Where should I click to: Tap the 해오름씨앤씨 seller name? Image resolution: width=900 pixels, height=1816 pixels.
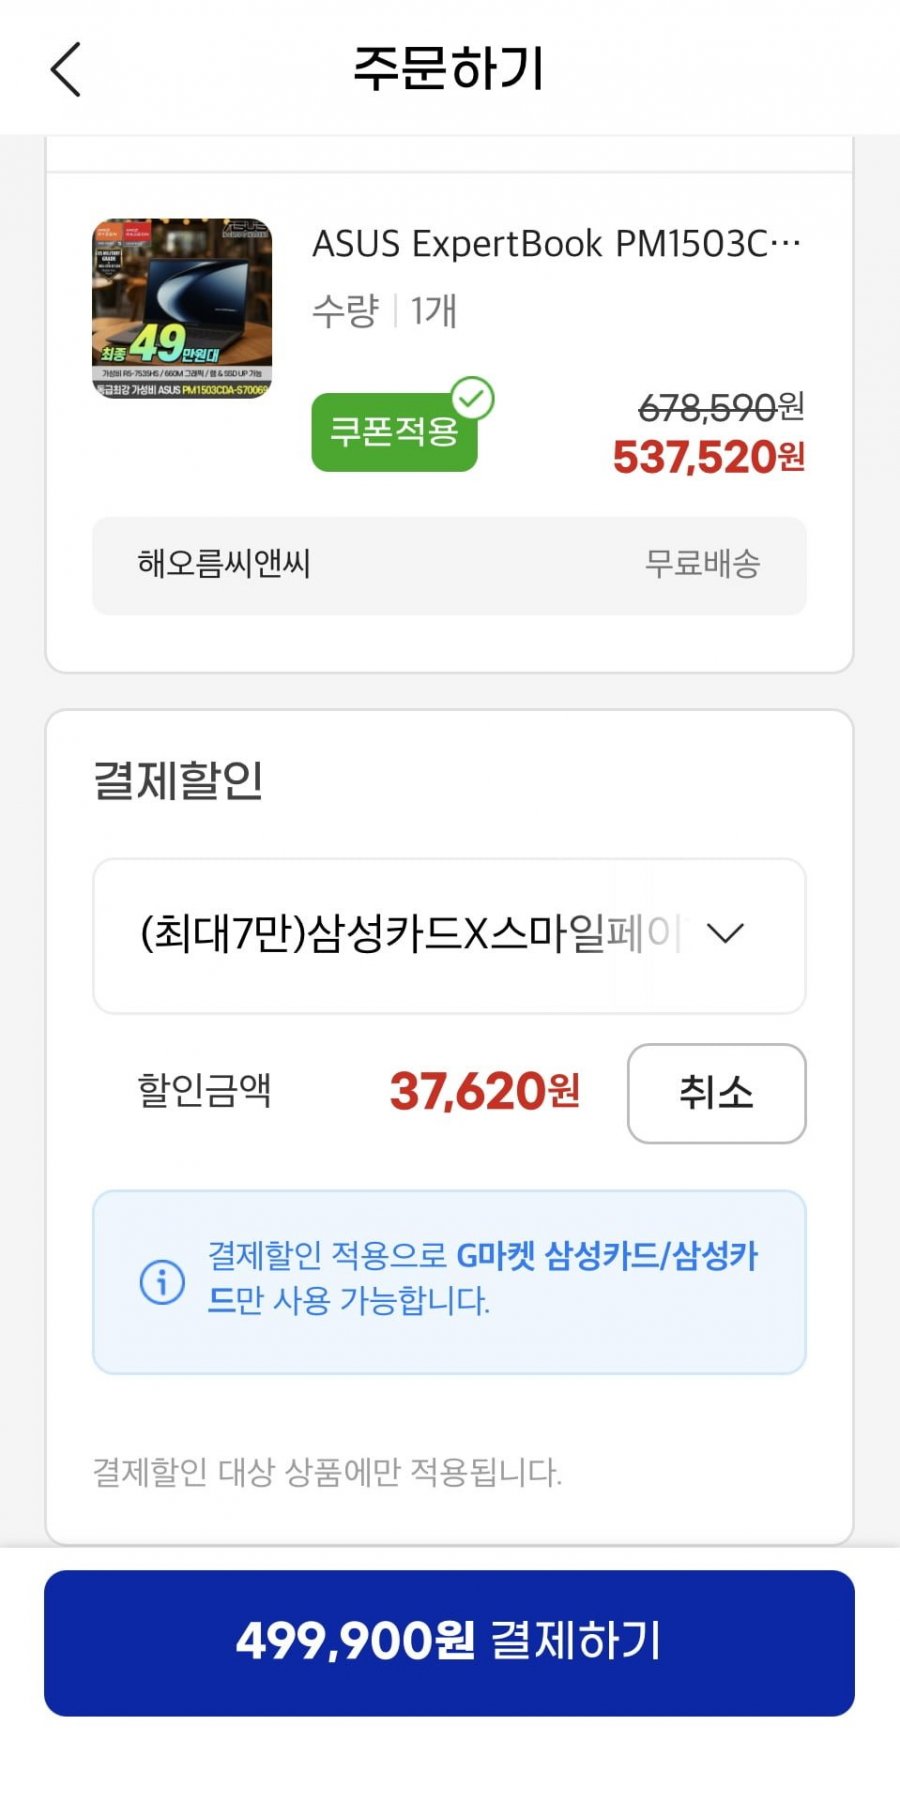click(224, 564)
